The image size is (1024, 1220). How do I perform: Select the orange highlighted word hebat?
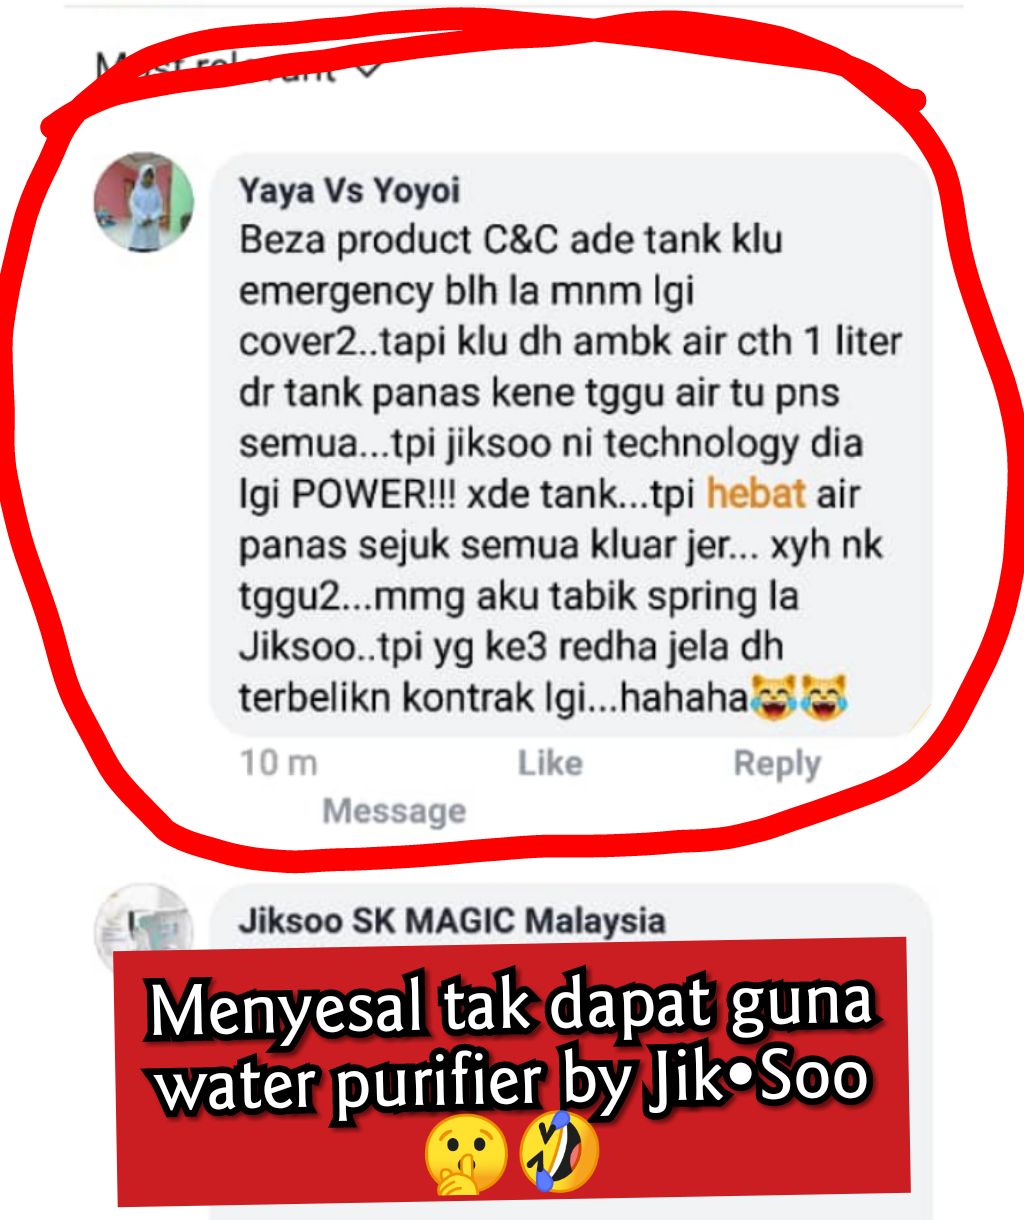click(756, 494)
